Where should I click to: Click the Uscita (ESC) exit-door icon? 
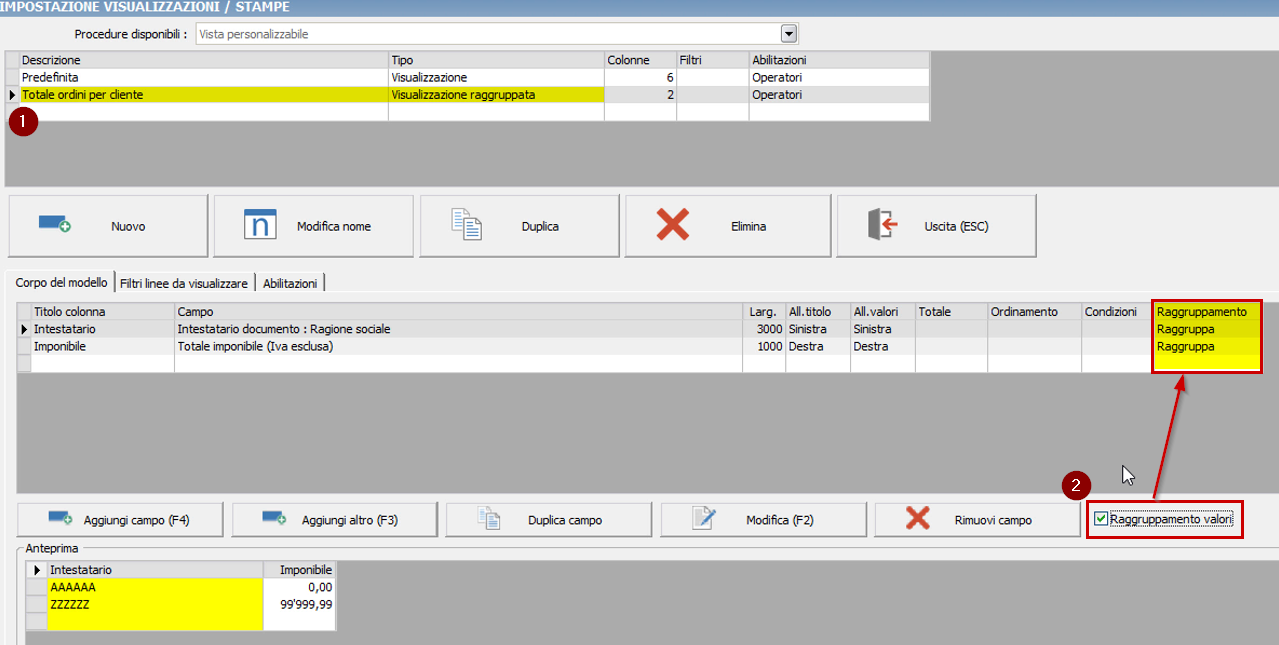[883, 226]
